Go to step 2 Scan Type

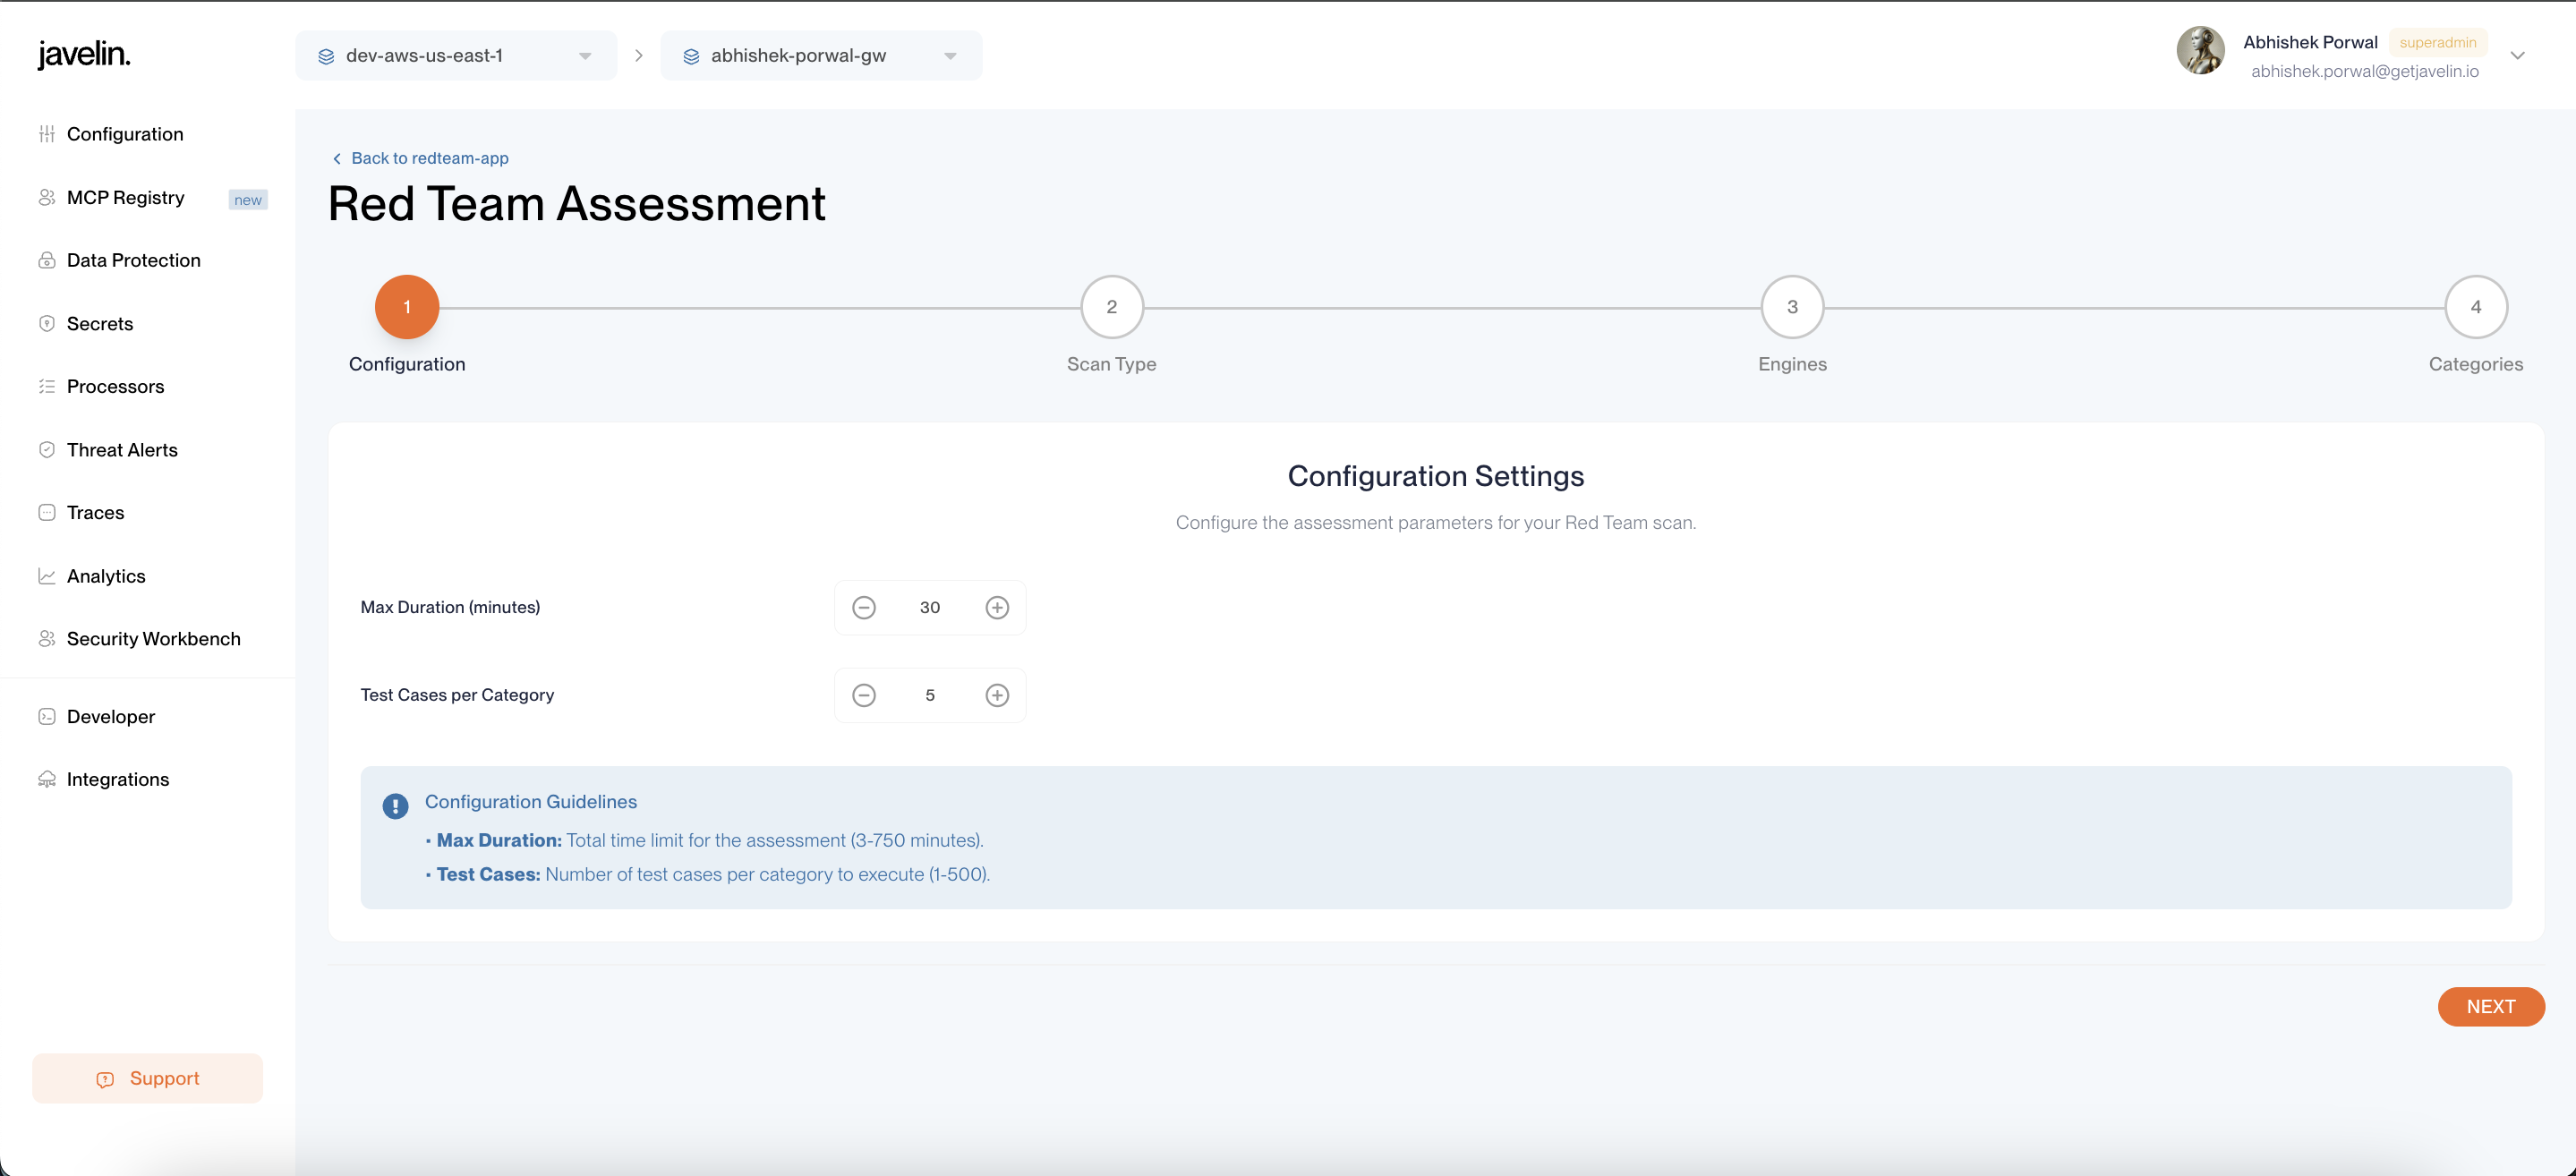tap(1111, 307)
